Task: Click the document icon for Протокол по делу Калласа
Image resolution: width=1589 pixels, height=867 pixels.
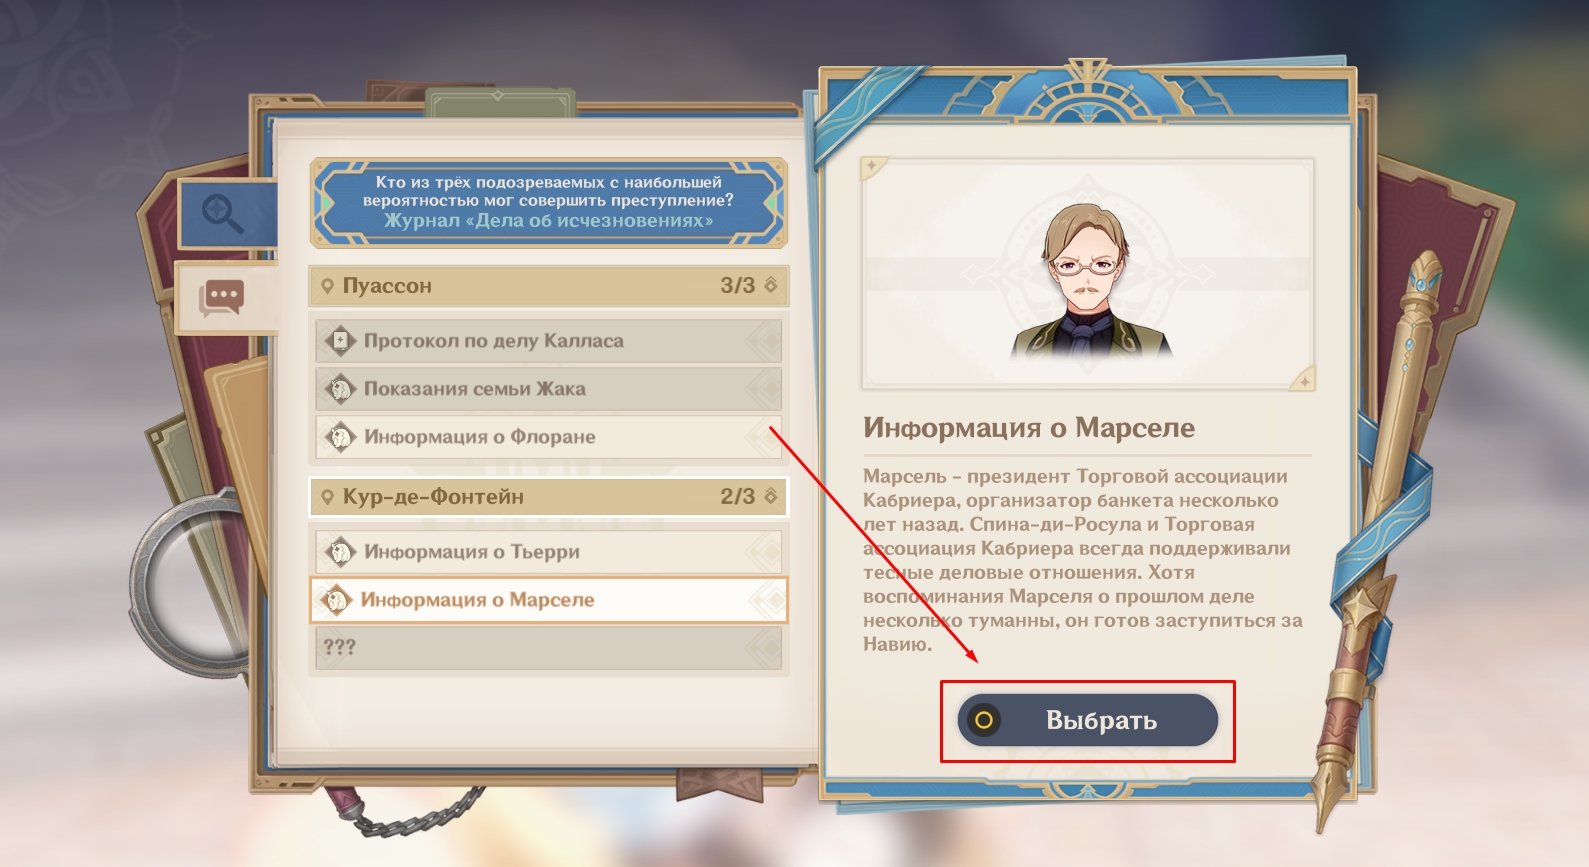Action: coord(340,341)
